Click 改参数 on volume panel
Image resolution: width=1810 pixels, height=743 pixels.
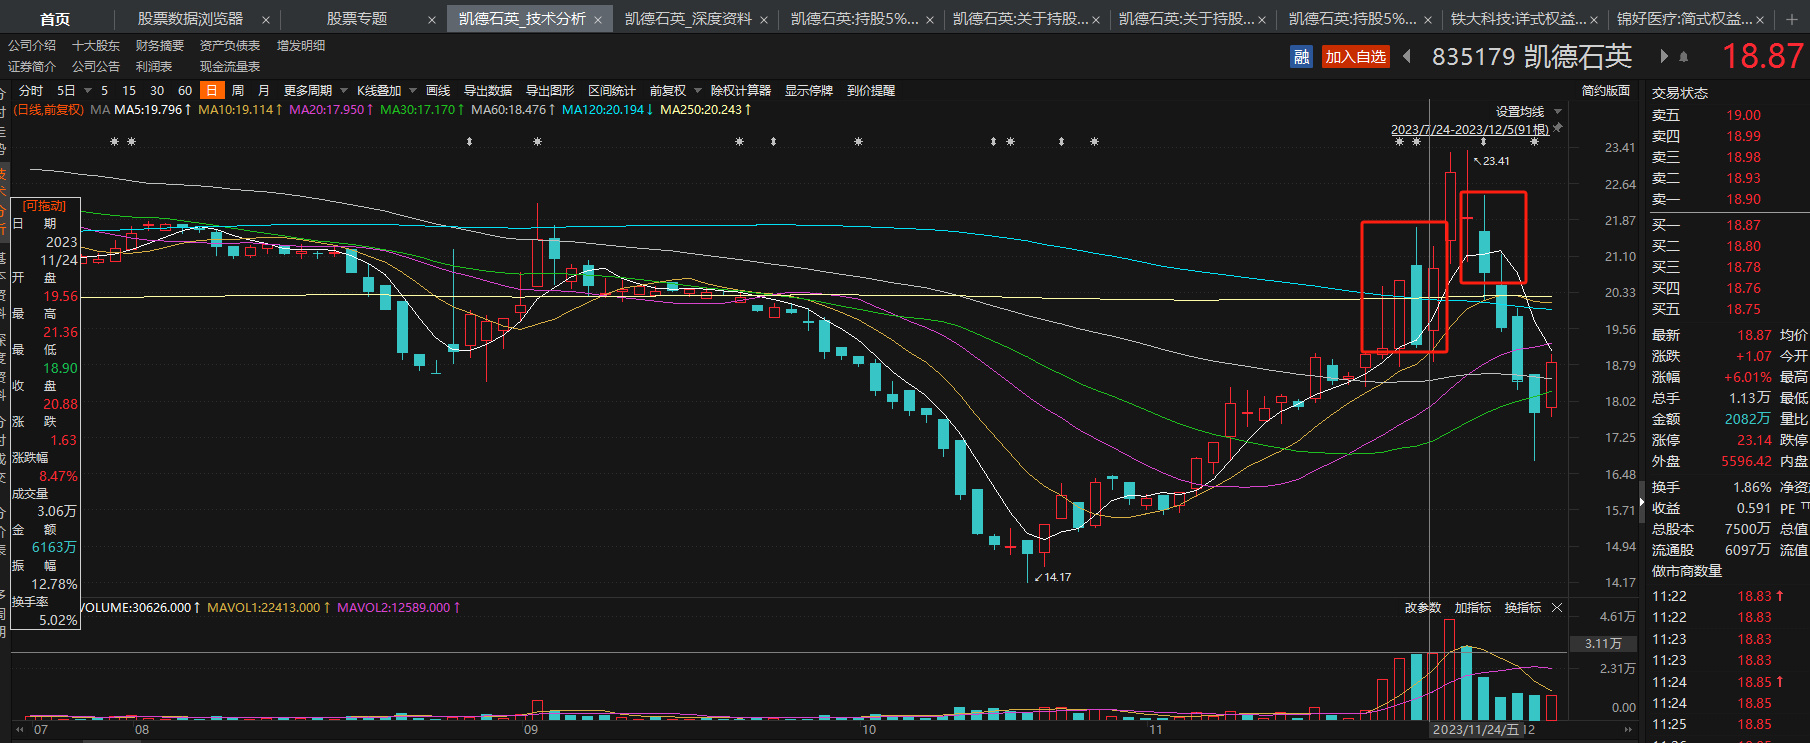point(1423,608)
